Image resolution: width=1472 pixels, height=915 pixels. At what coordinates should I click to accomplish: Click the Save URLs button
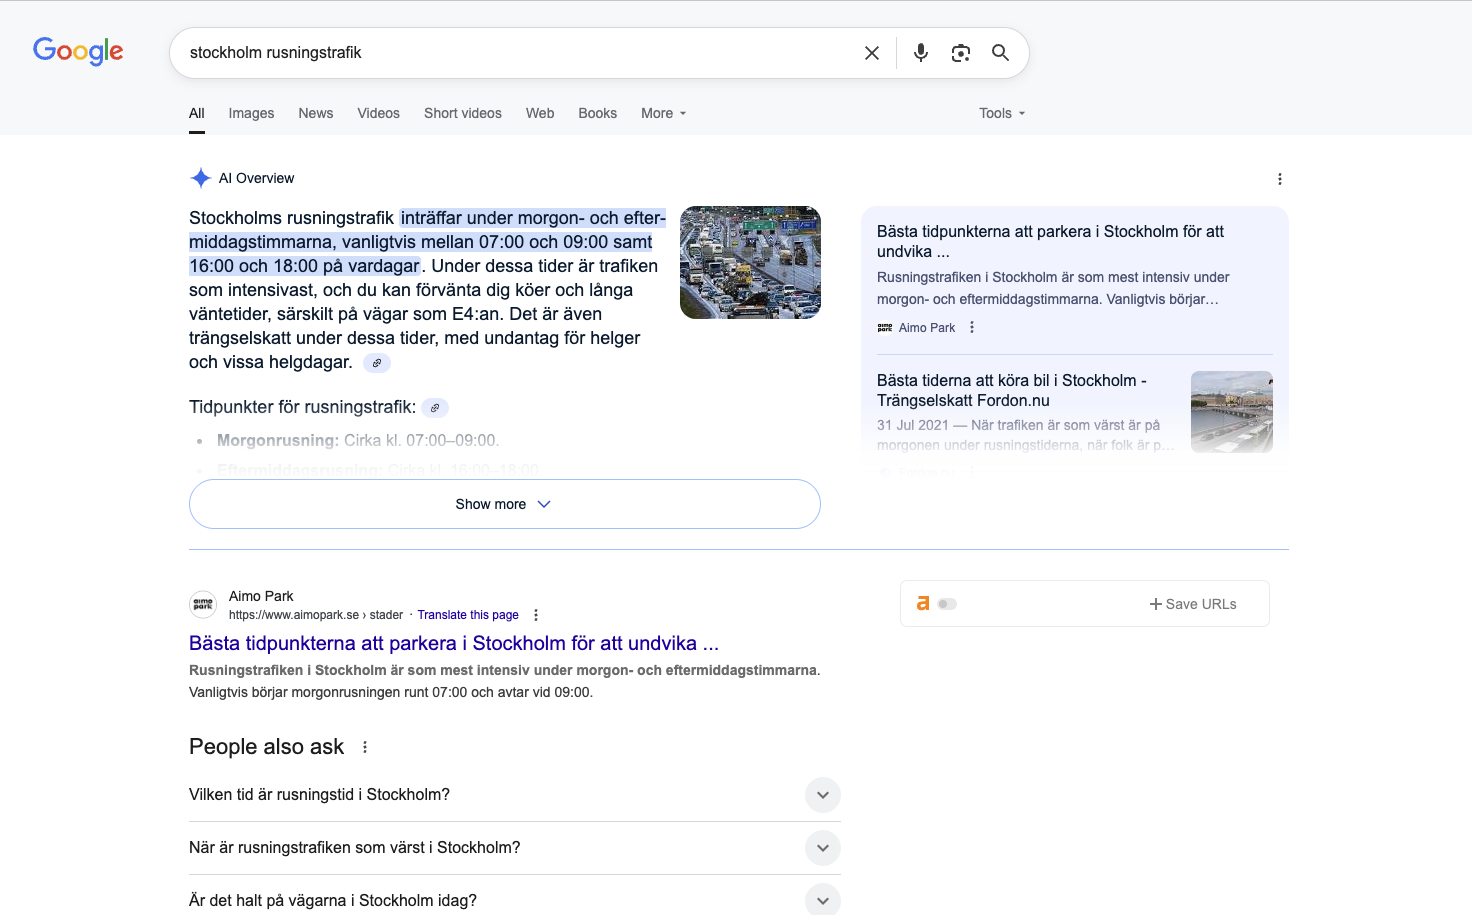click(x=1193, y=604)
